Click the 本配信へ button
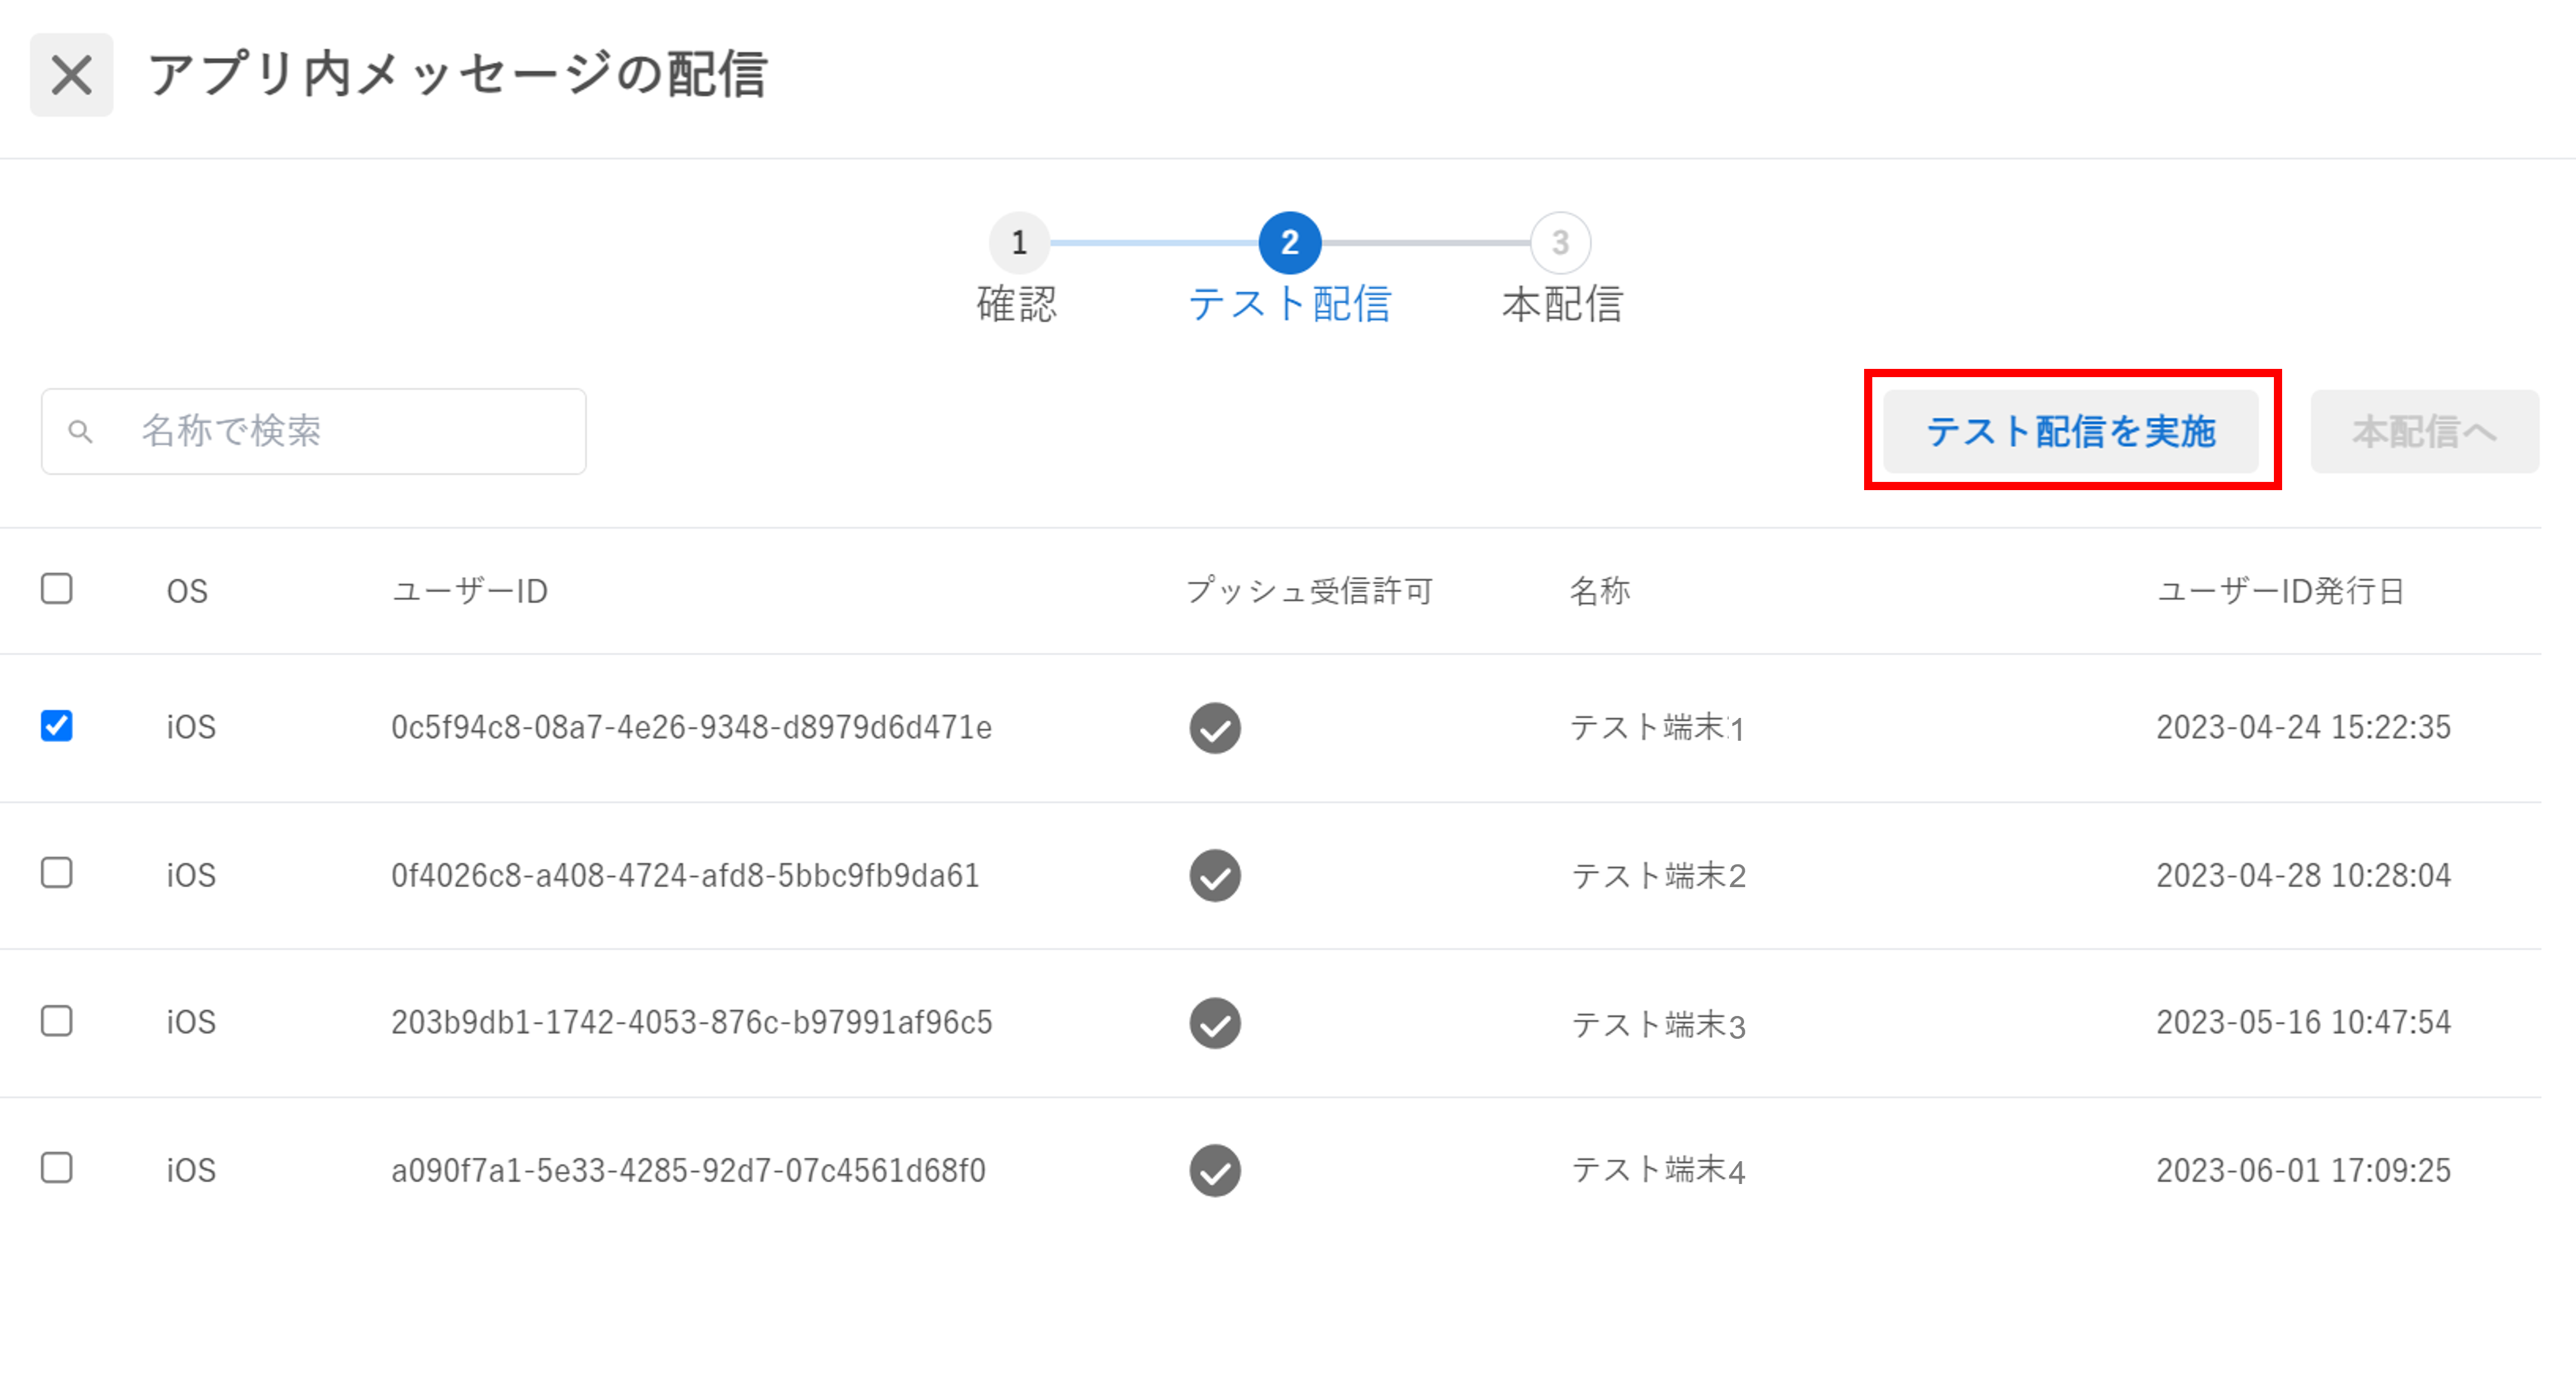This screenshot has width=2576, height=1379. click(2423, 432)
